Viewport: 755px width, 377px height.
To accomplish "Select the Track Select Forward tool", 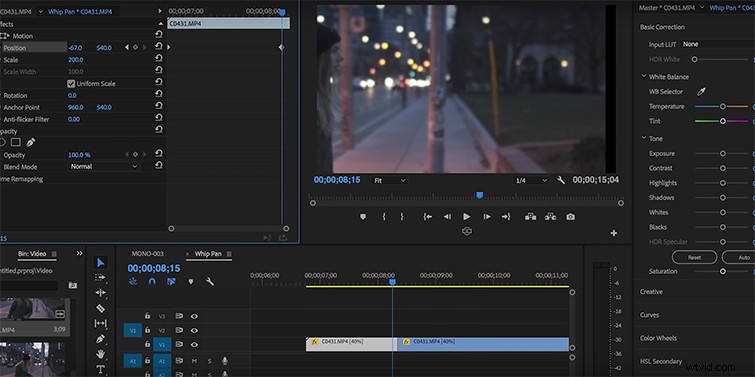I will point(100,277).
